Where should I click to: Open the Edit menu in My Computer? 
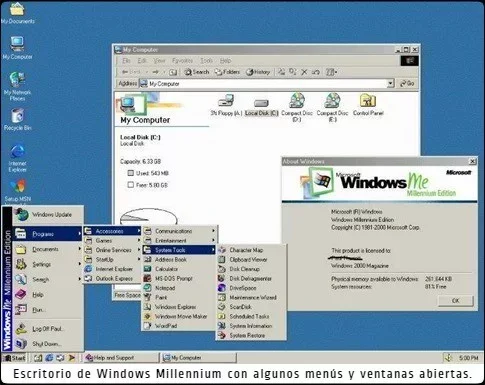(142, 61)
